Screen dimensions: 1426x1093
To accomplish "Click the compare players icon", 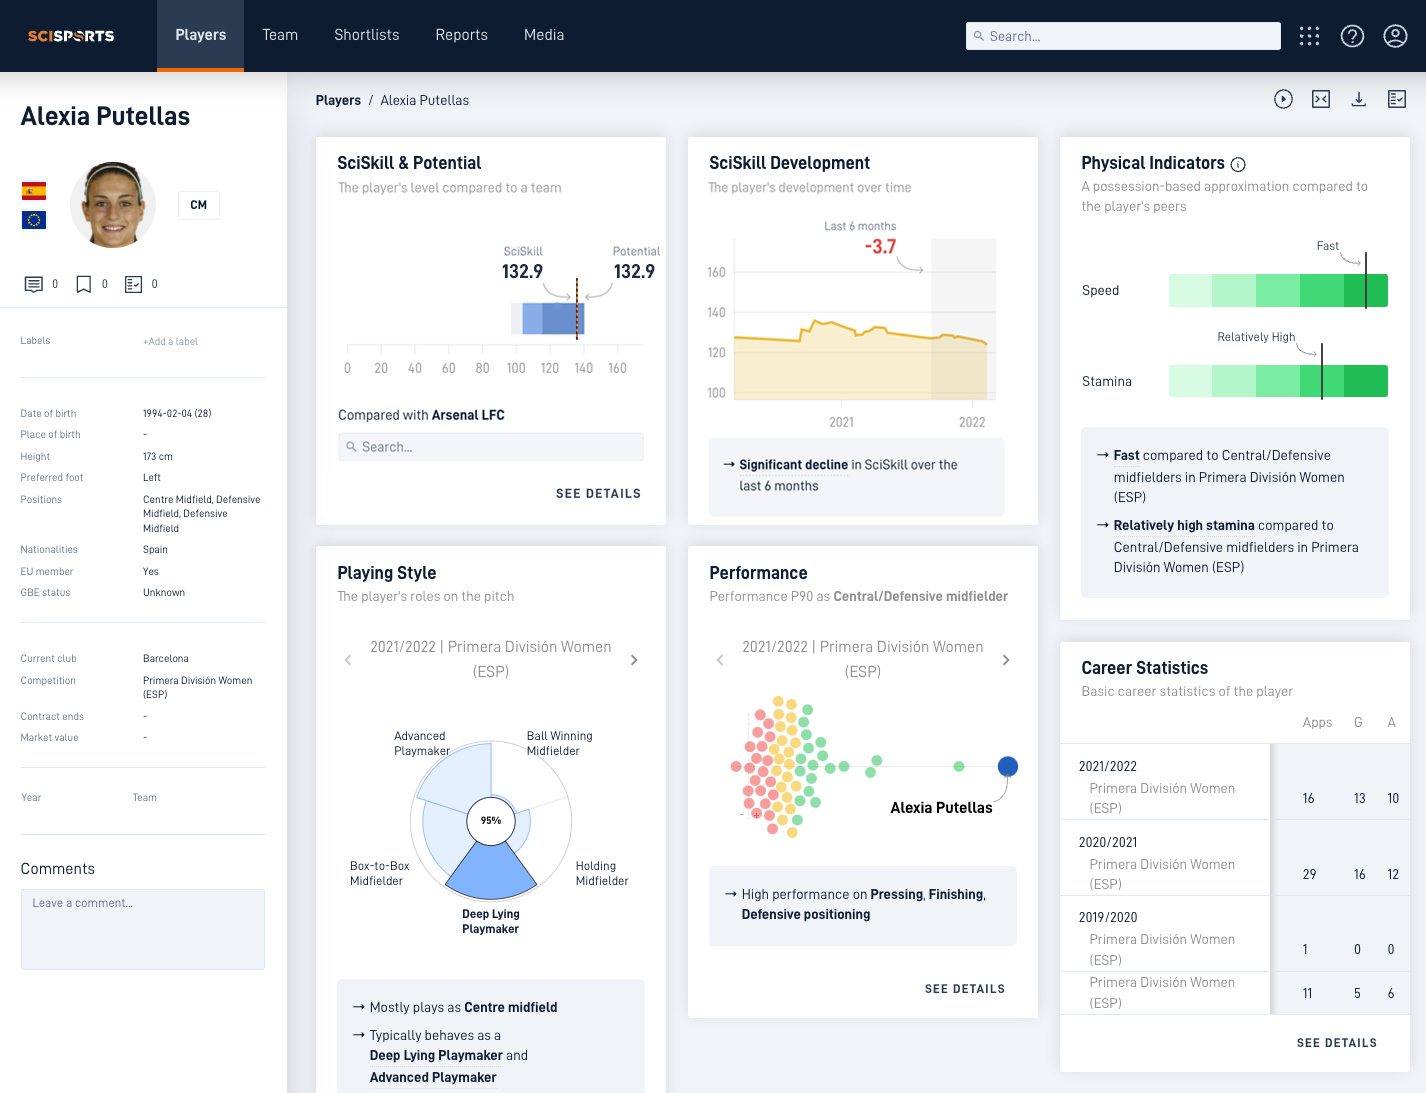I will pos(1321,99).
